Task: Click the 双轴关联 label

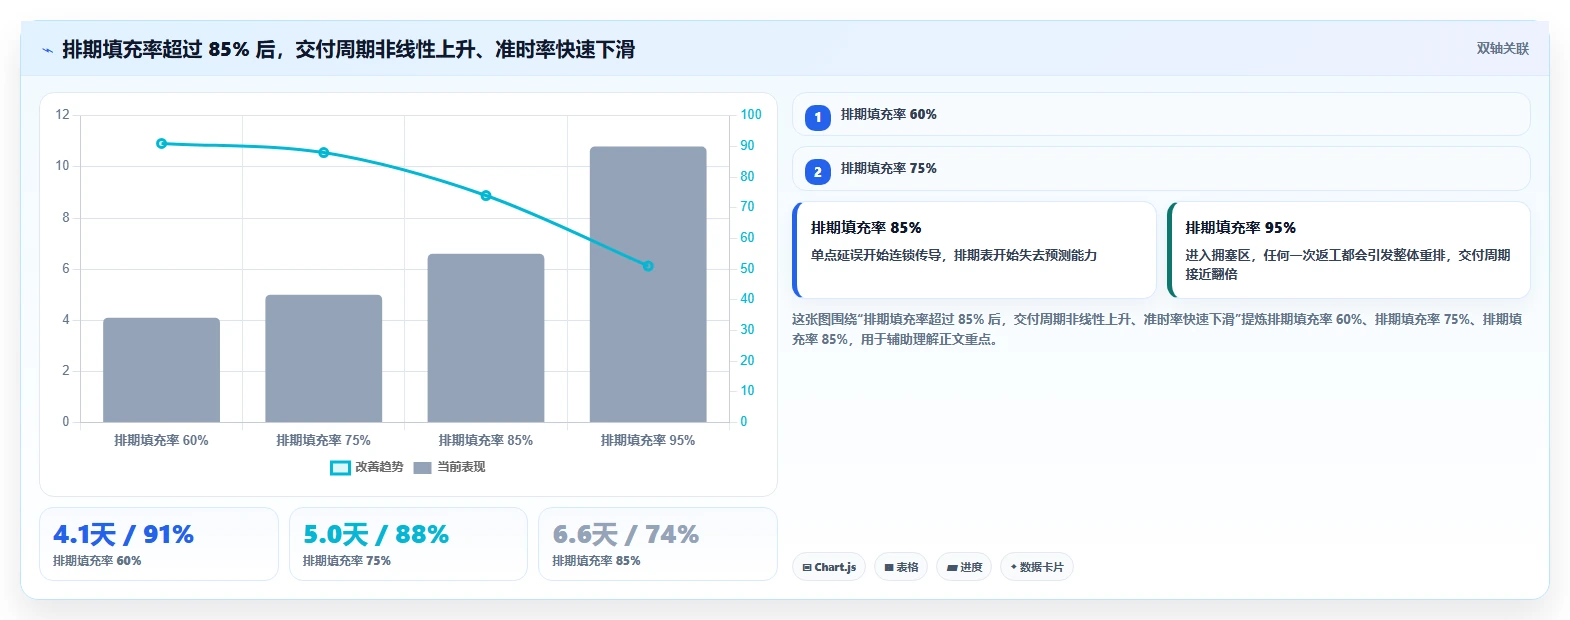Action: point(1502,49)
